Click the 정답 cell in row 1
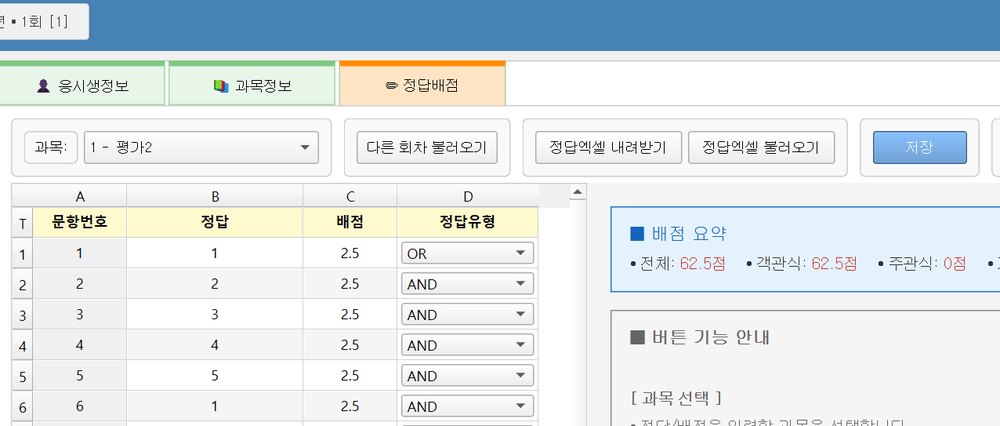The image size is (1000, 426). pos(214,253)
